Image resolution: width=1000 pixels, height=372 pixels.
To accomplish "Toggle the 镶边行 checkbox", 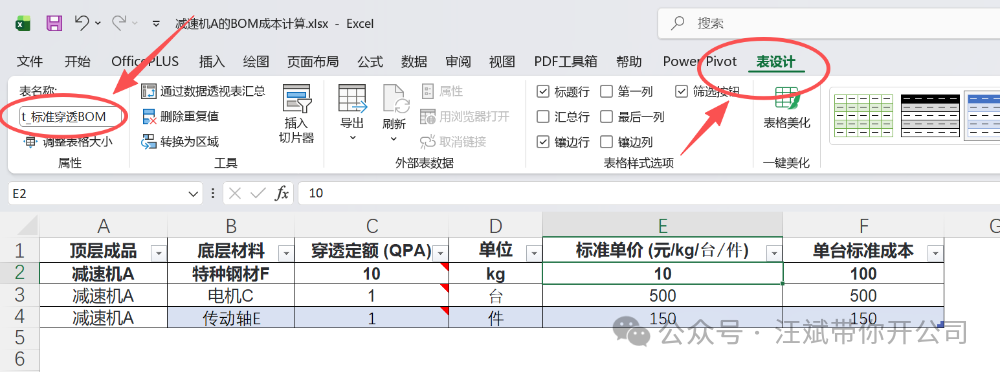I will pos(543,142).
